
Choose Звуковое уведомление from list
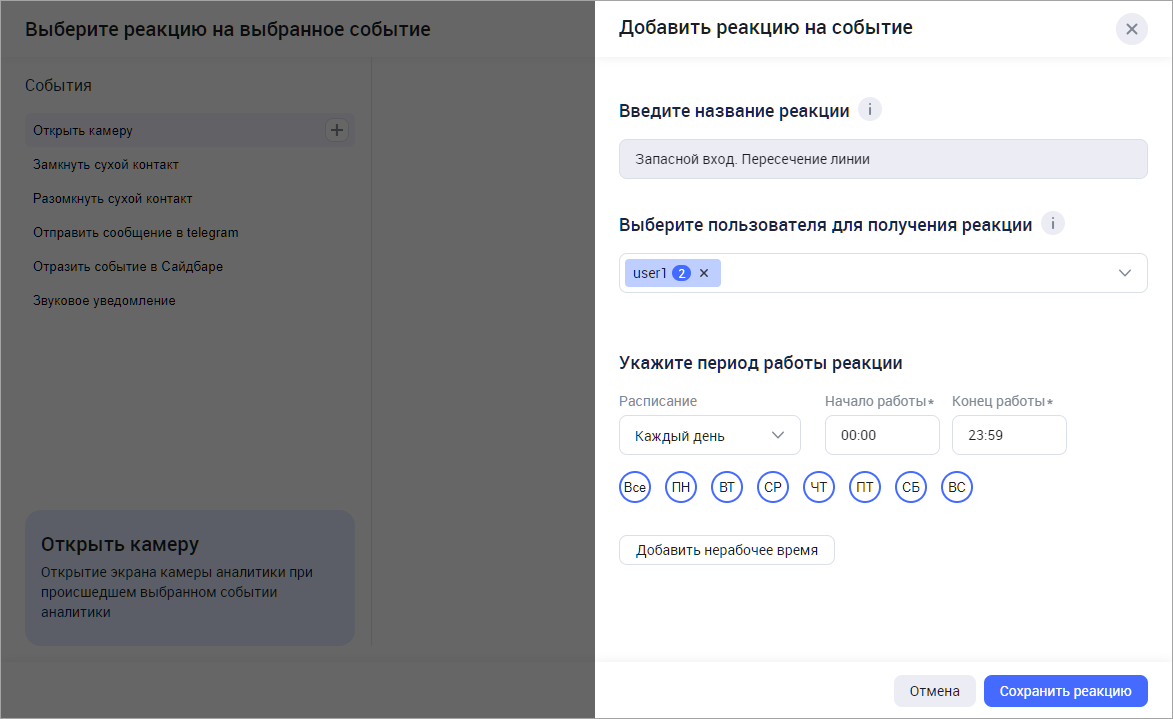(x=104, y=300)
